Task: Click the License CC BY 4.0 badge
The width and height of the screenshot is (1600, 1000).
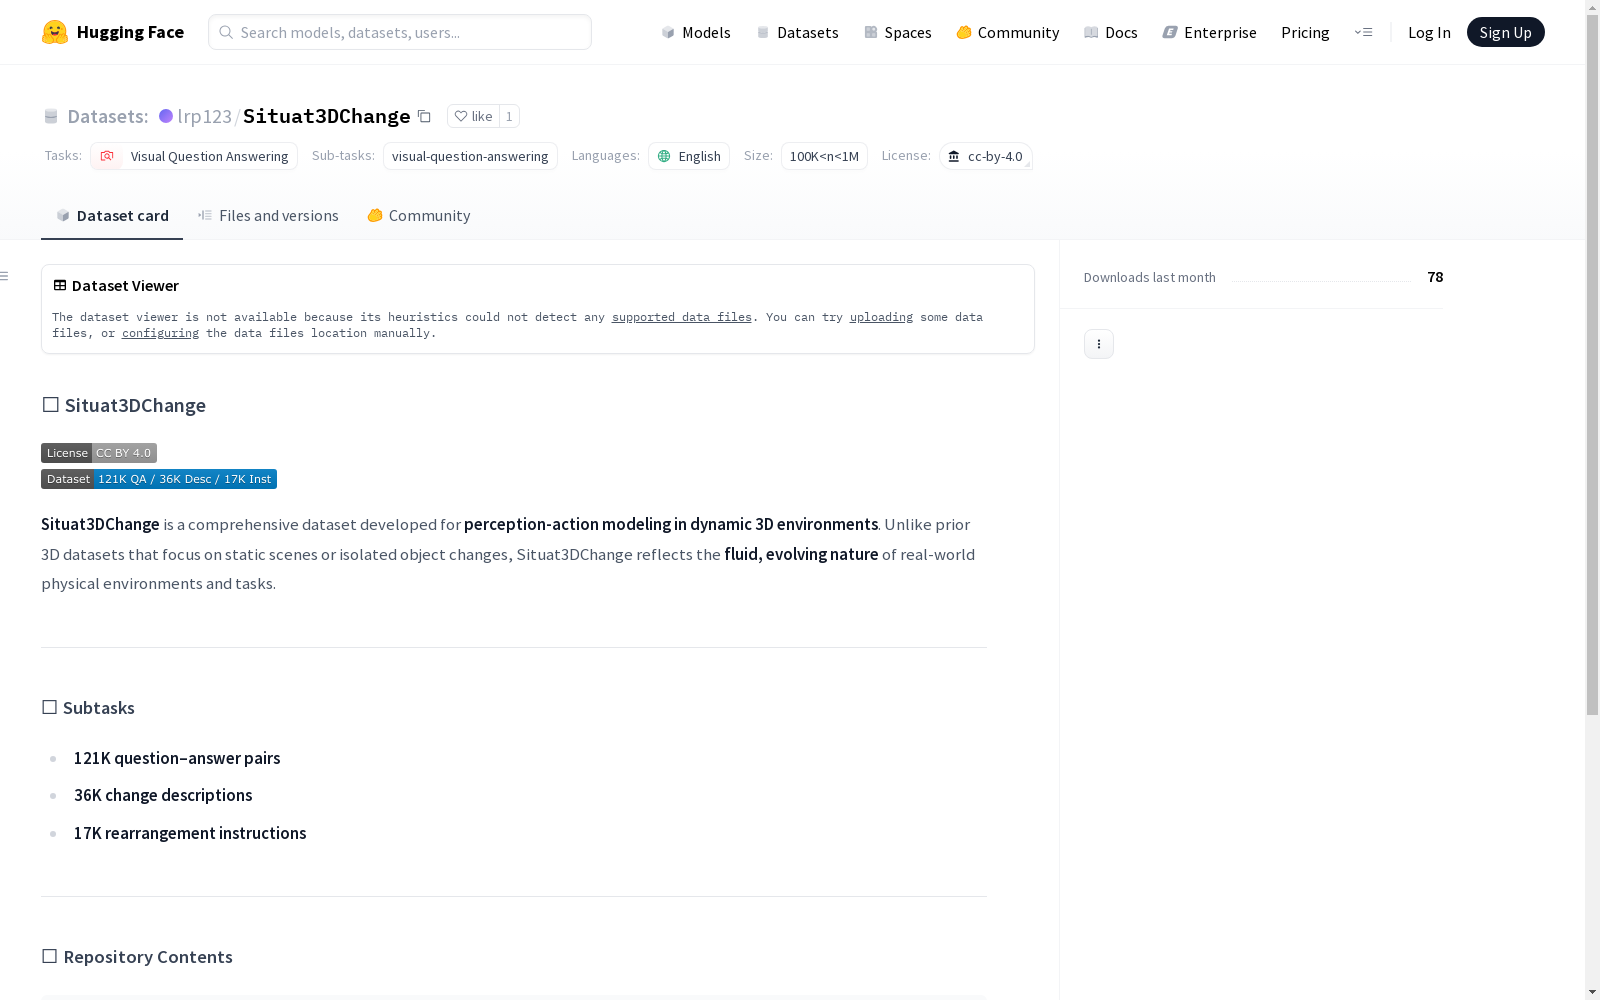Action: click(x=99, y=453)
